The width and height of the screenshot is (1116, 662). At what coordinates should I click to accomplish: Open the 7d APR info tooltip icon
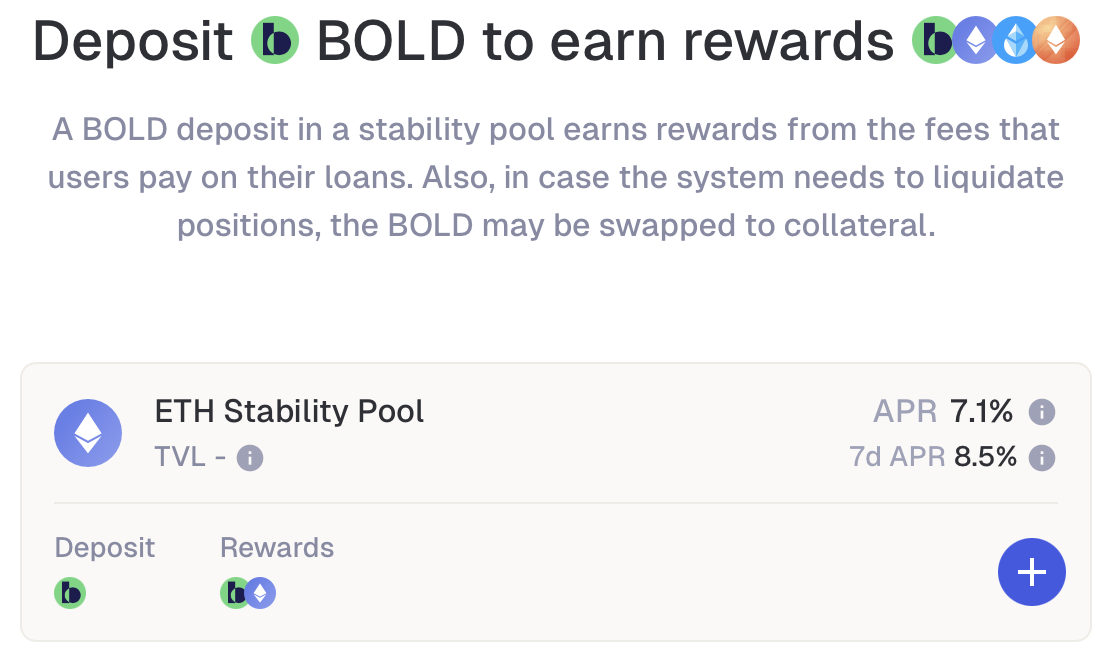pyautogui.click(x=1041, y=457)
